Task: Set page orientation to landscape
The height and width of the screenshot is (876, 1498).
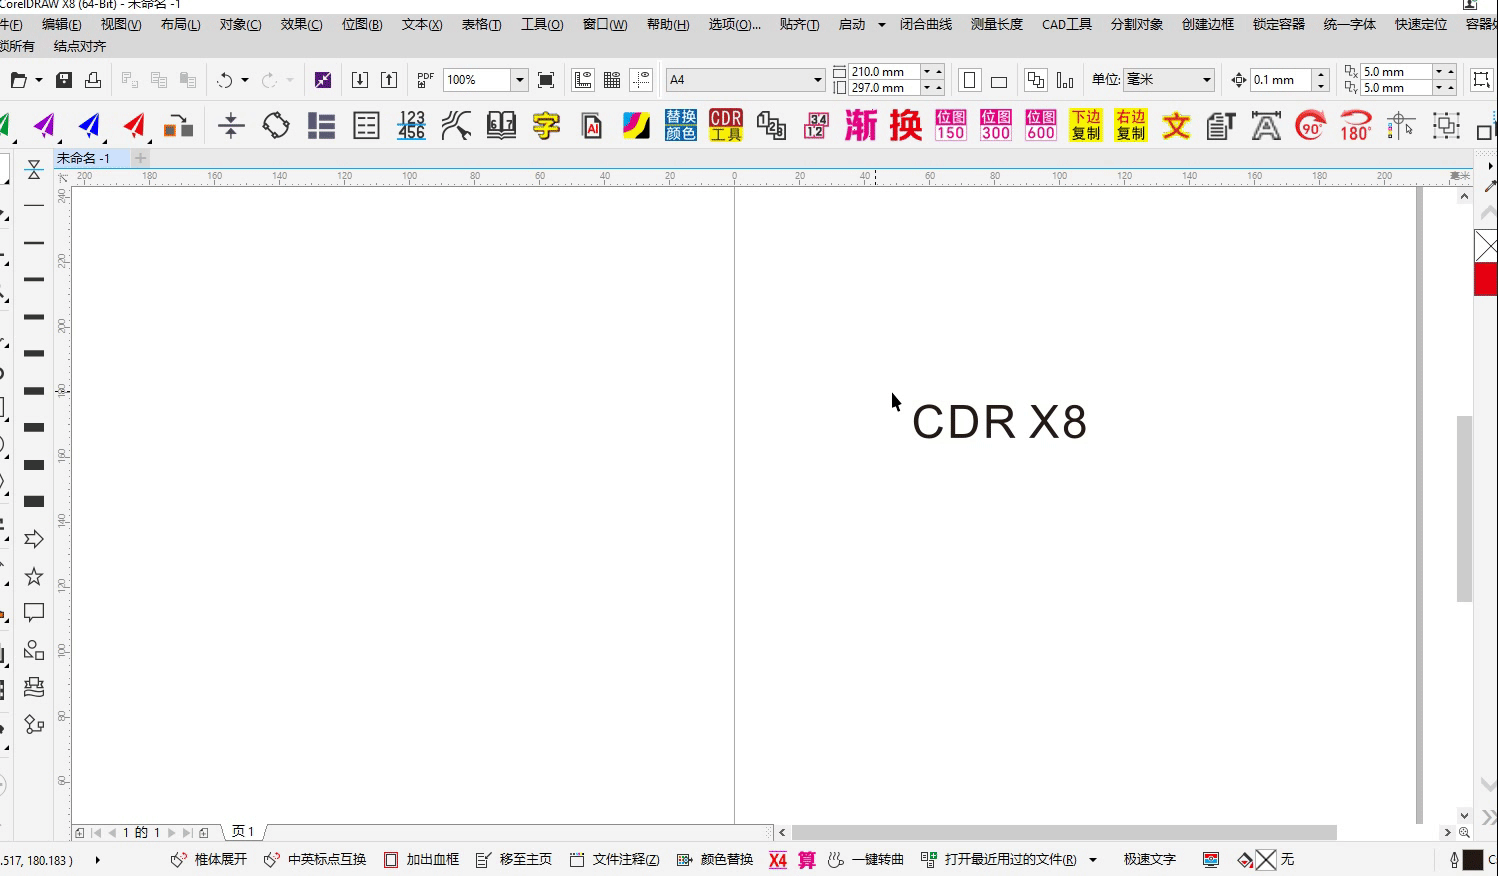Action: pyautogui.click(x=999, y=80)
